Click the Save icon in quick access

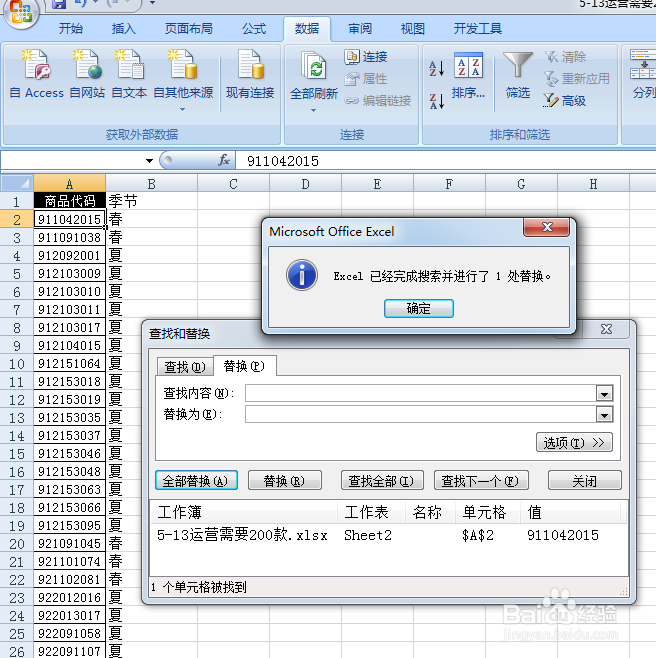(x=59, y=4)
